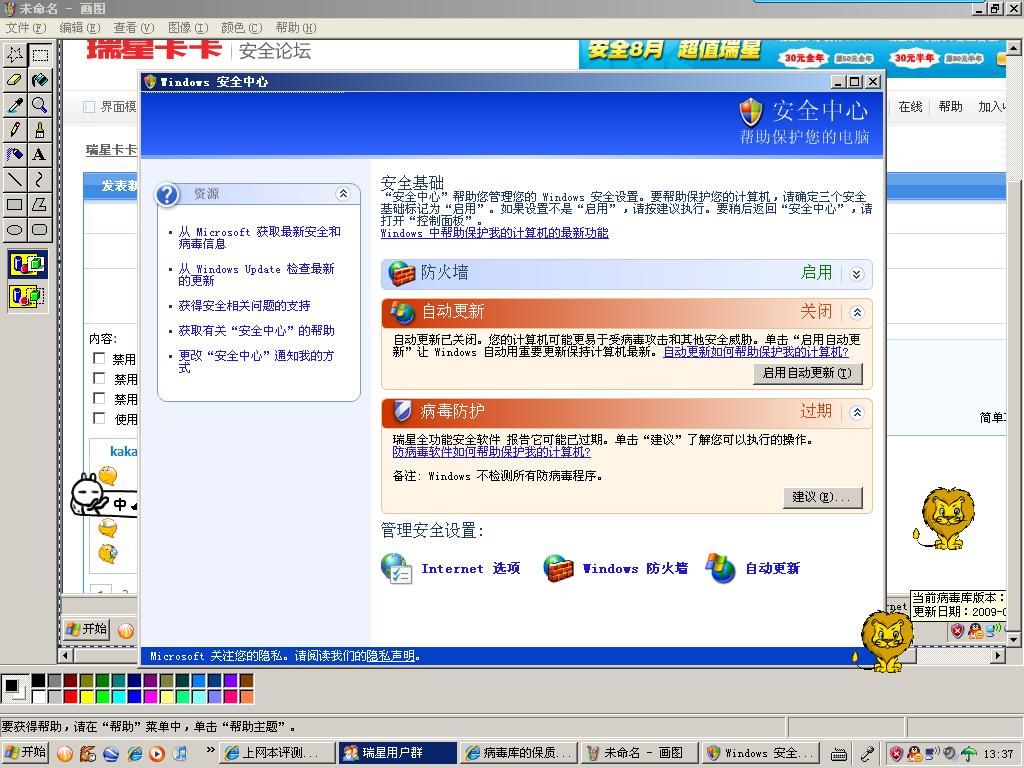Select the Rectangle shape tool
The height and width of the screenshot is (768, 1024).
15,204
